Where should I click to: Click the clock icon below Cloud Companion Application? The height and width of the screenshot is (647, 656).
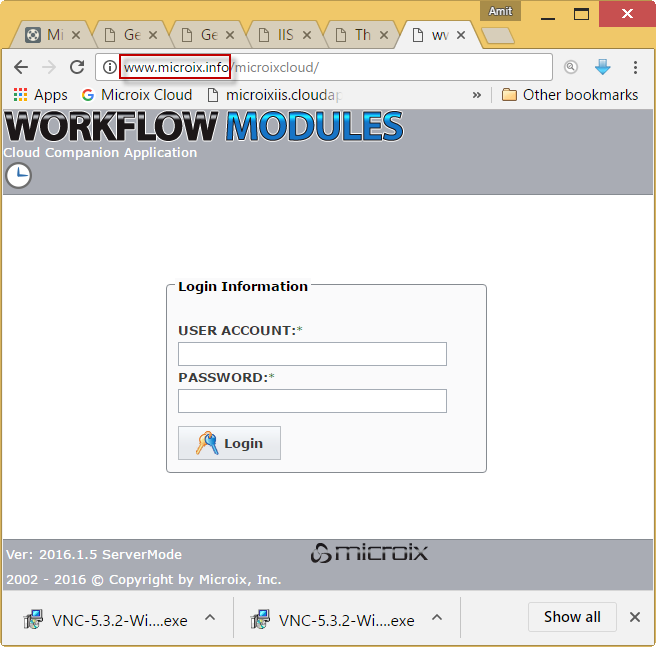pos(19,176)
